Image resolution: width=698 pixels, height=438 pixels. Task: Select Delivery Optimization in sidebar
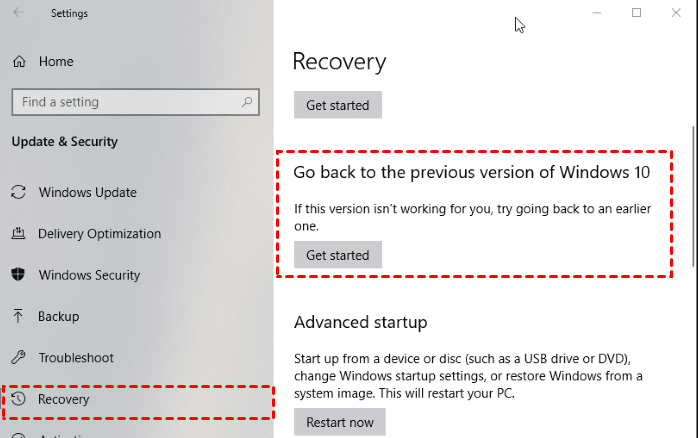pyautogui.click(x=99, y=234)
